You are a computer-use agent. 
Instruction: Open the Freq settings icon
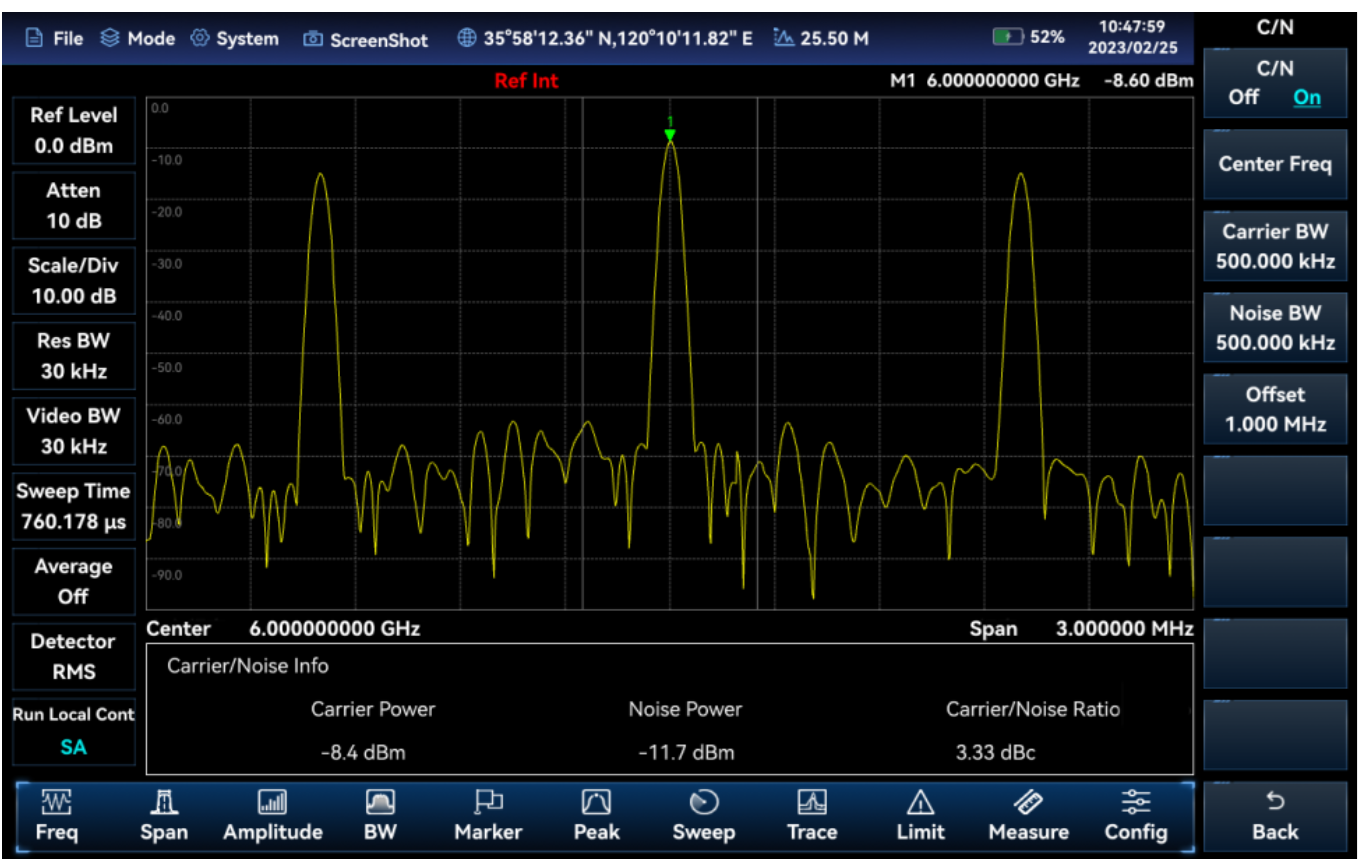click(57, 802)
